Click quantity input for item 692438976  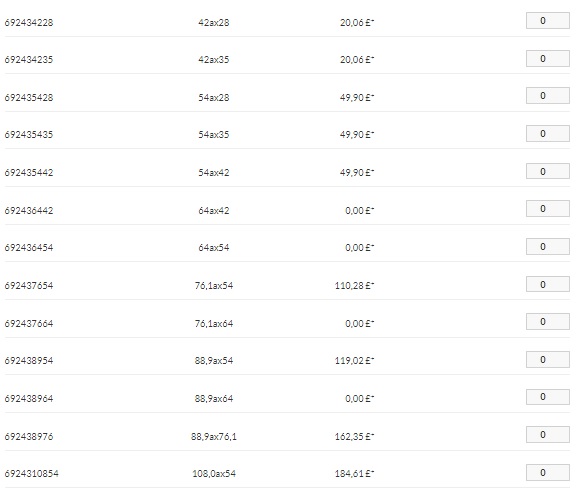pos(548,435)
